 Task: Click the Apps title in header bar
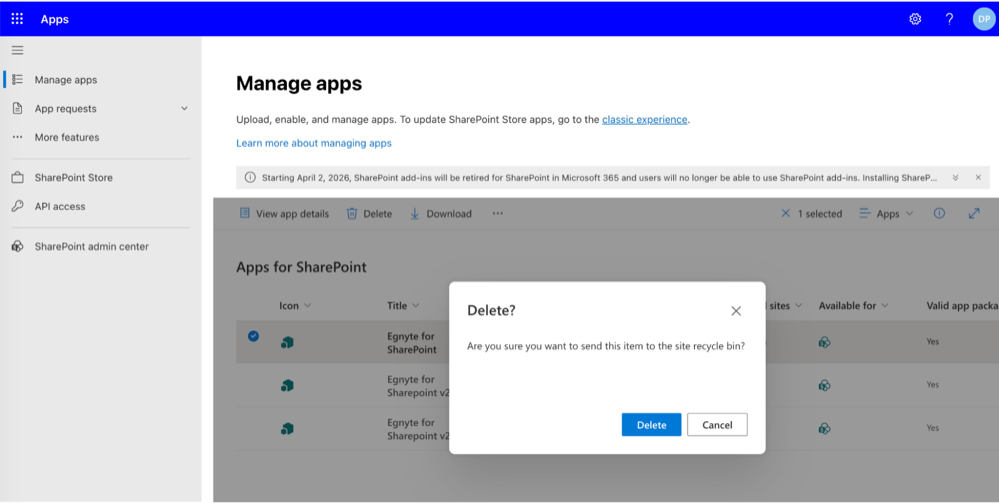pos(55,19)
